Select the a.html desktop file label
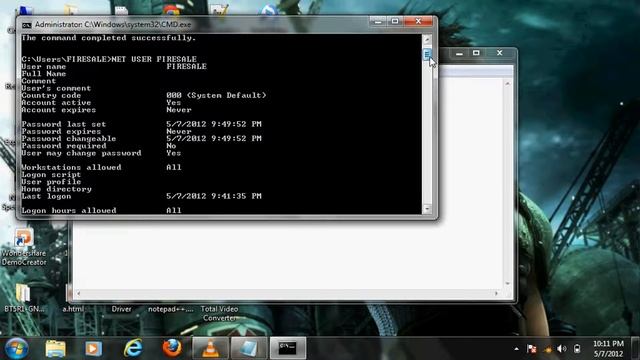 73,309
